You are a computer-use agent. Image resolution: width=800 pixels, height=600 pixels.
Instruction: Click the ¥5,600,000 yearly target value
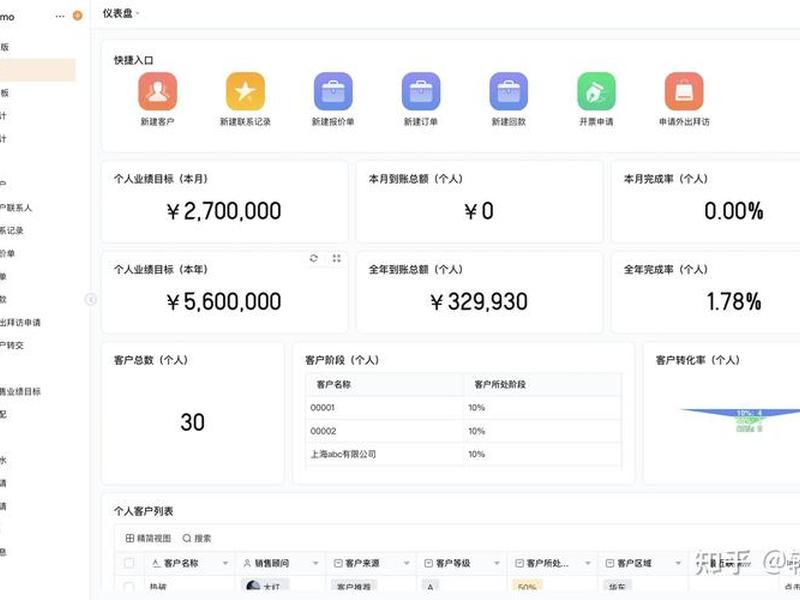[x=224, y=301]
